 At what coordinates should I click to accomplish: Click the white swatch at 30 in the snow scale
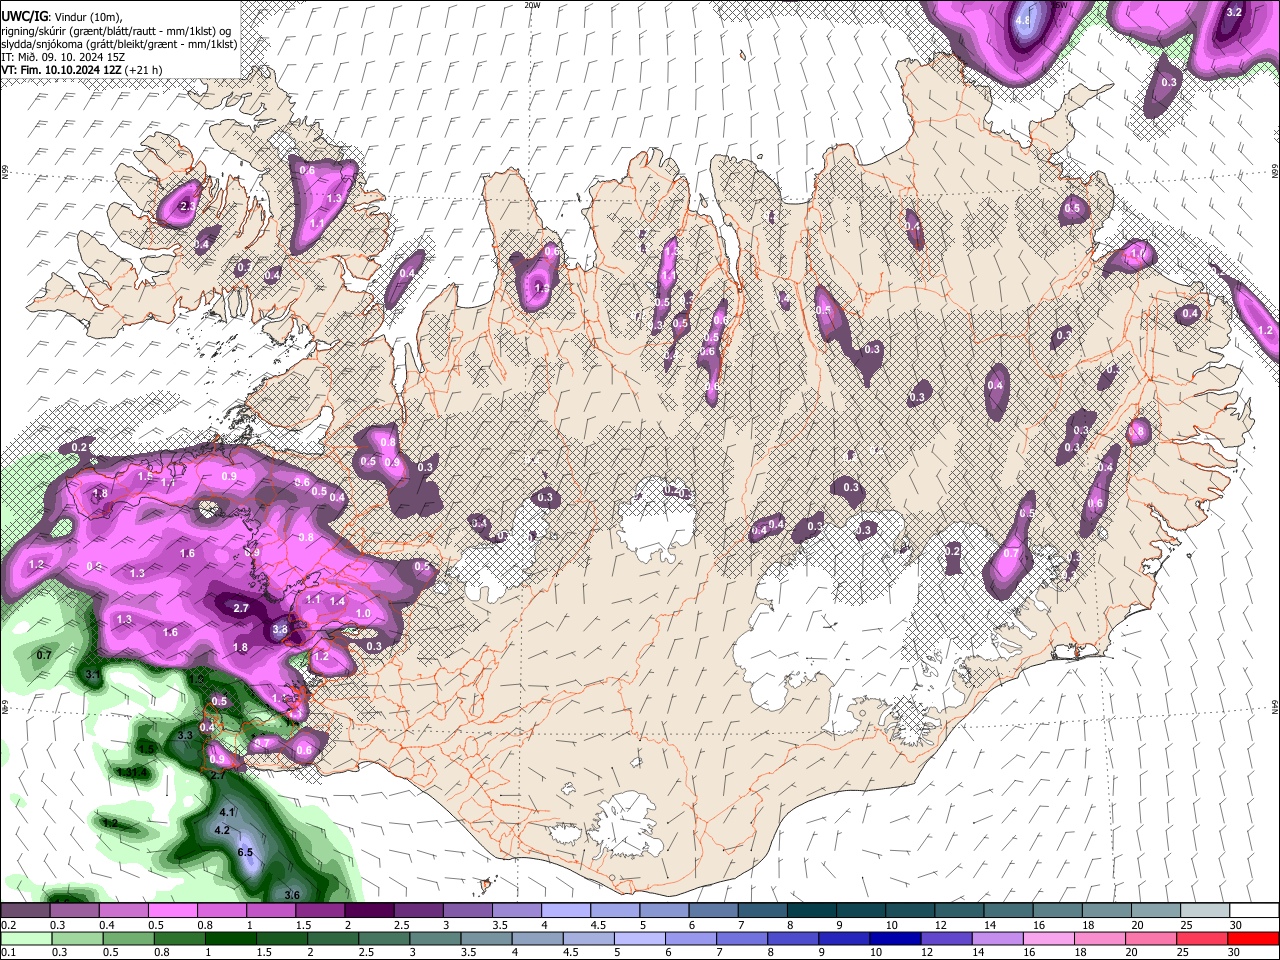pos(1253,911)
